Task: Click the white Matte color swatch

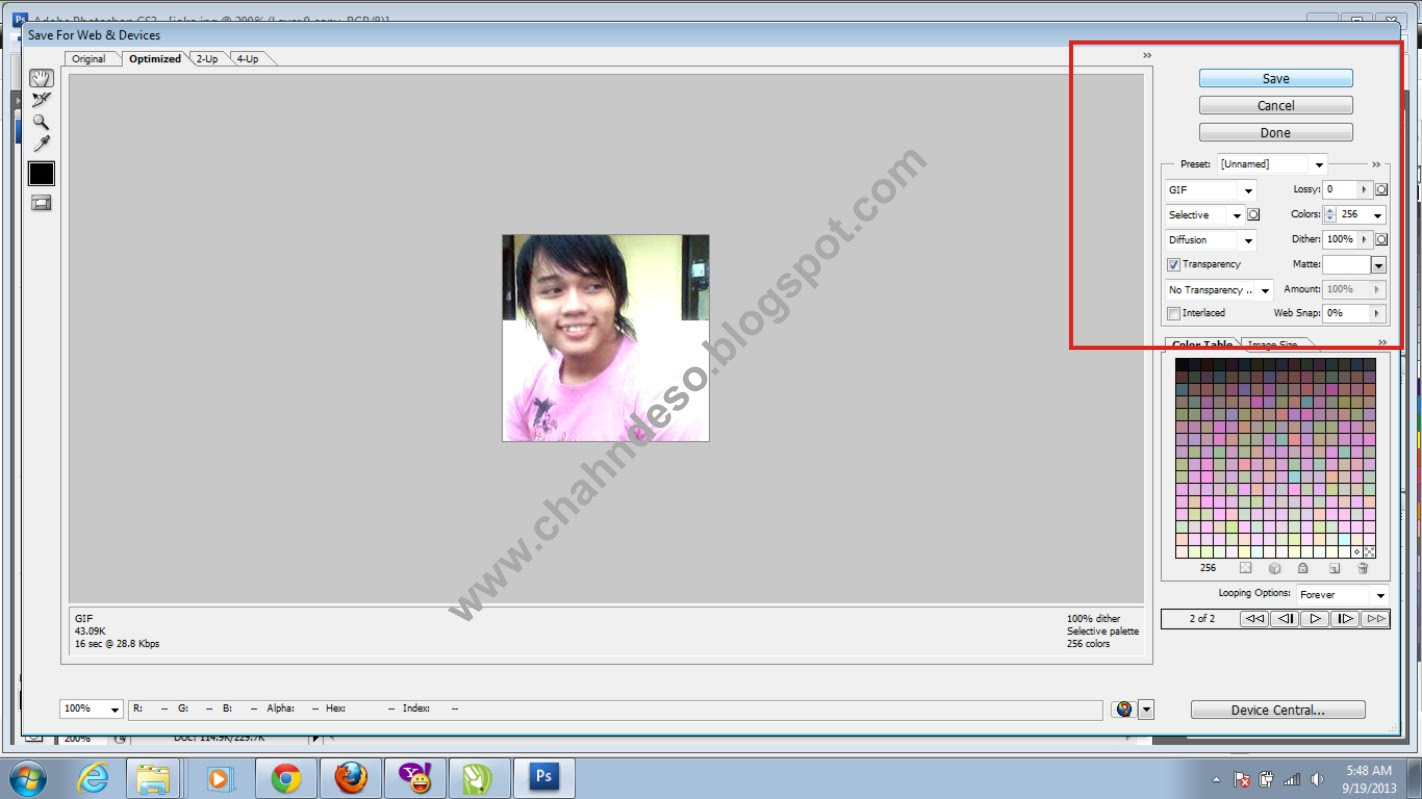Action: (x=1346, y=265)
